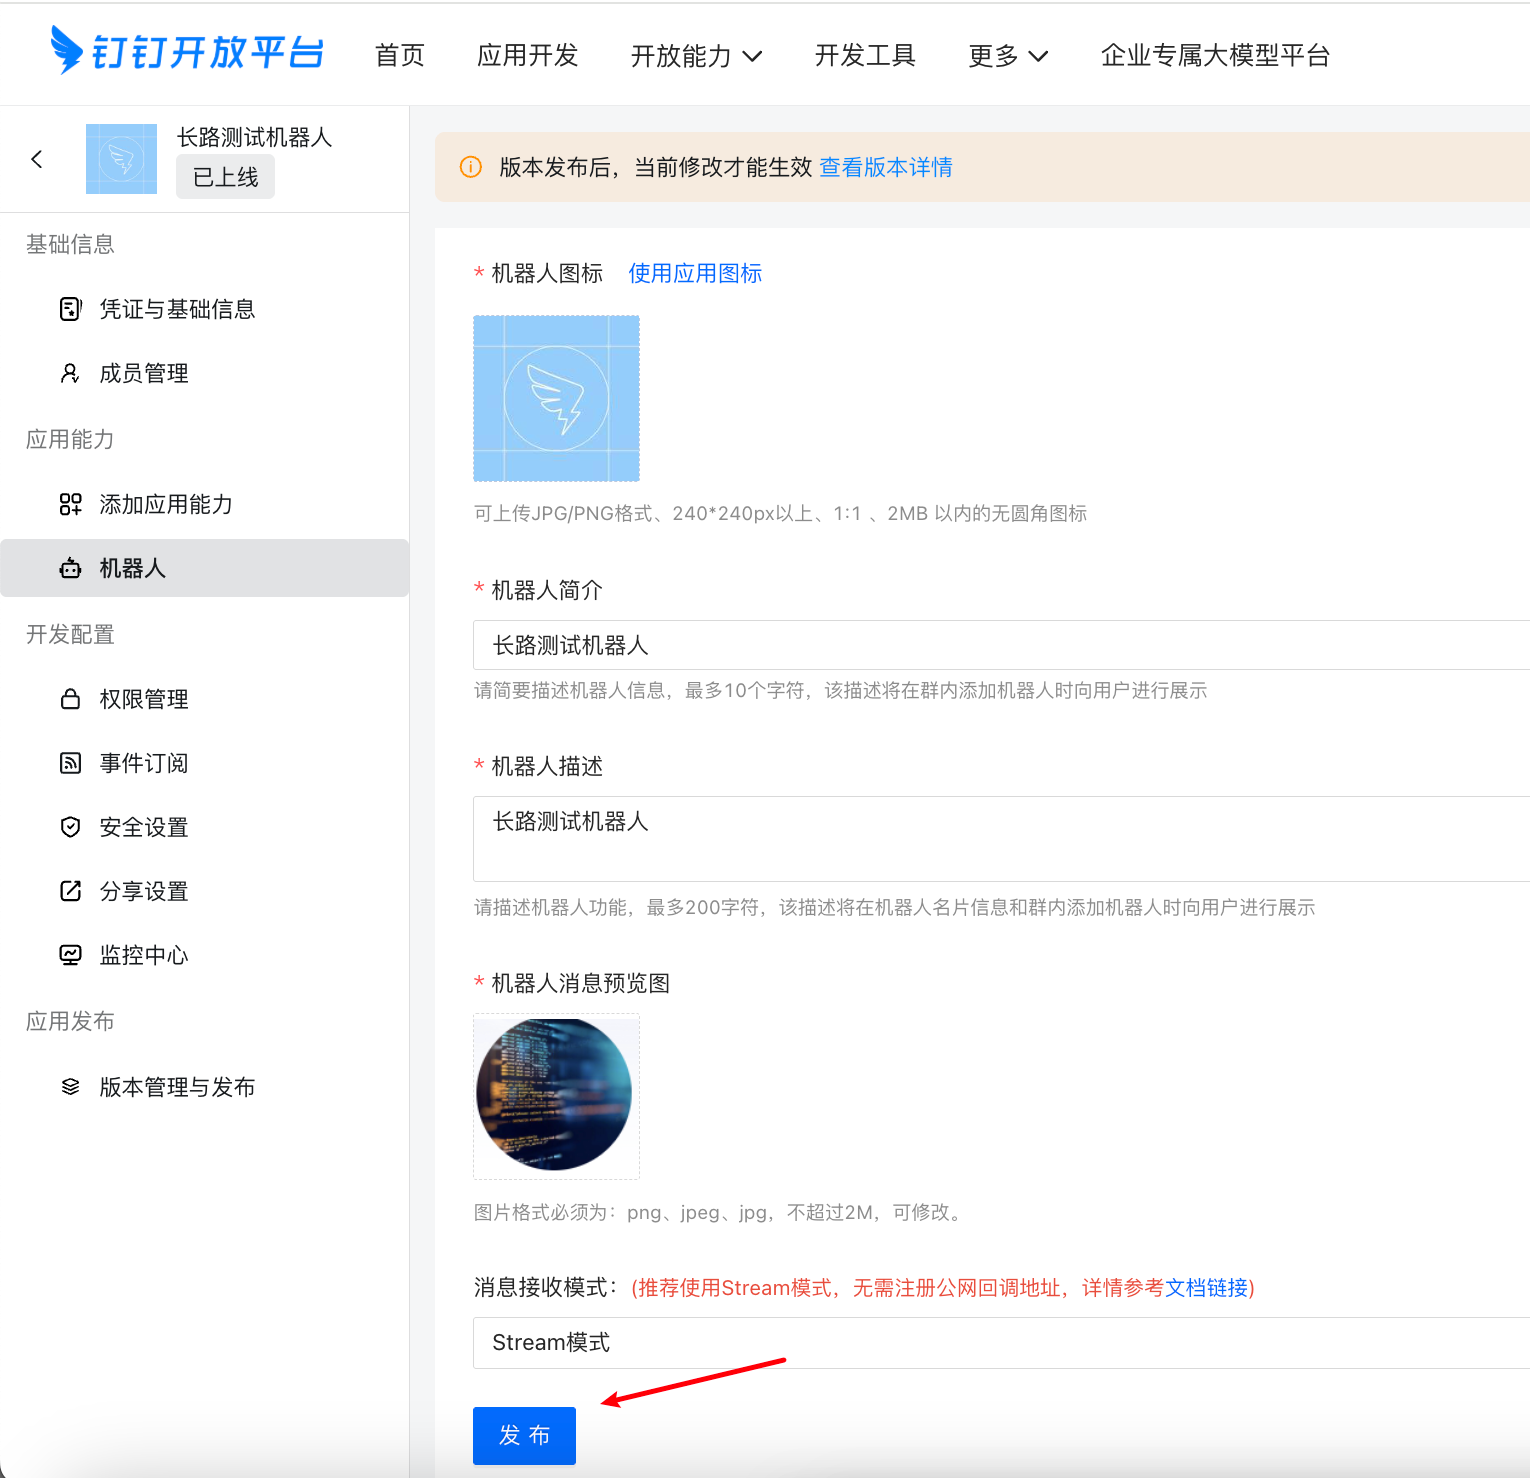Click the 凭证与基础信息 document icon

[x=70, y=309]
